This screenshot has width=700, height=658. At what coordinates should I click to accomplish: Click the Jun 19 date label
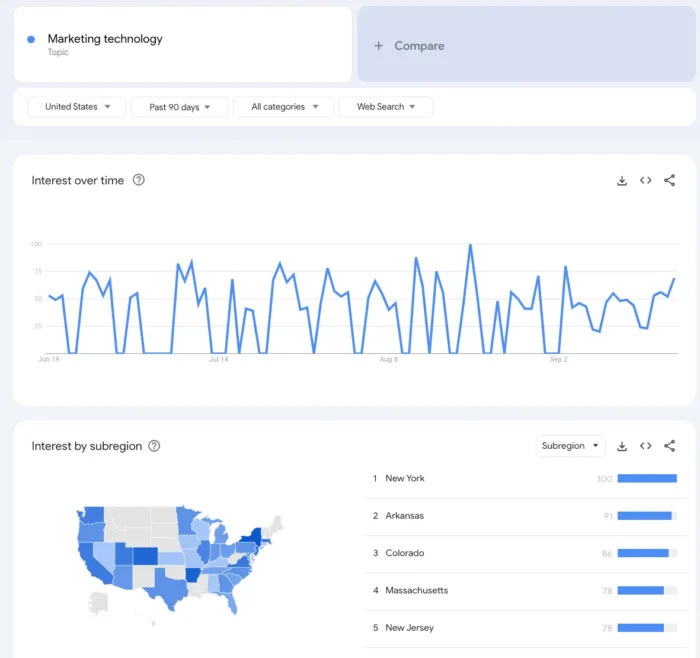click(x=49, y=359)
